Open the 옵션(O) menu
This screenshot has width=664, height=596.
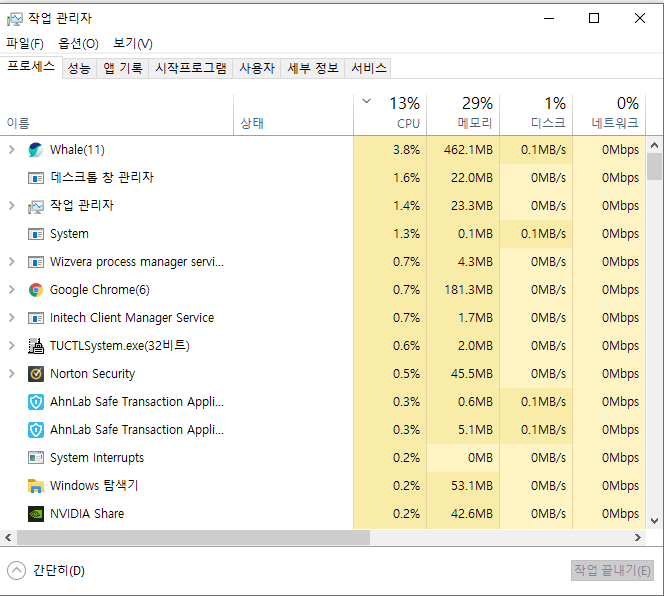click(78, 43)
